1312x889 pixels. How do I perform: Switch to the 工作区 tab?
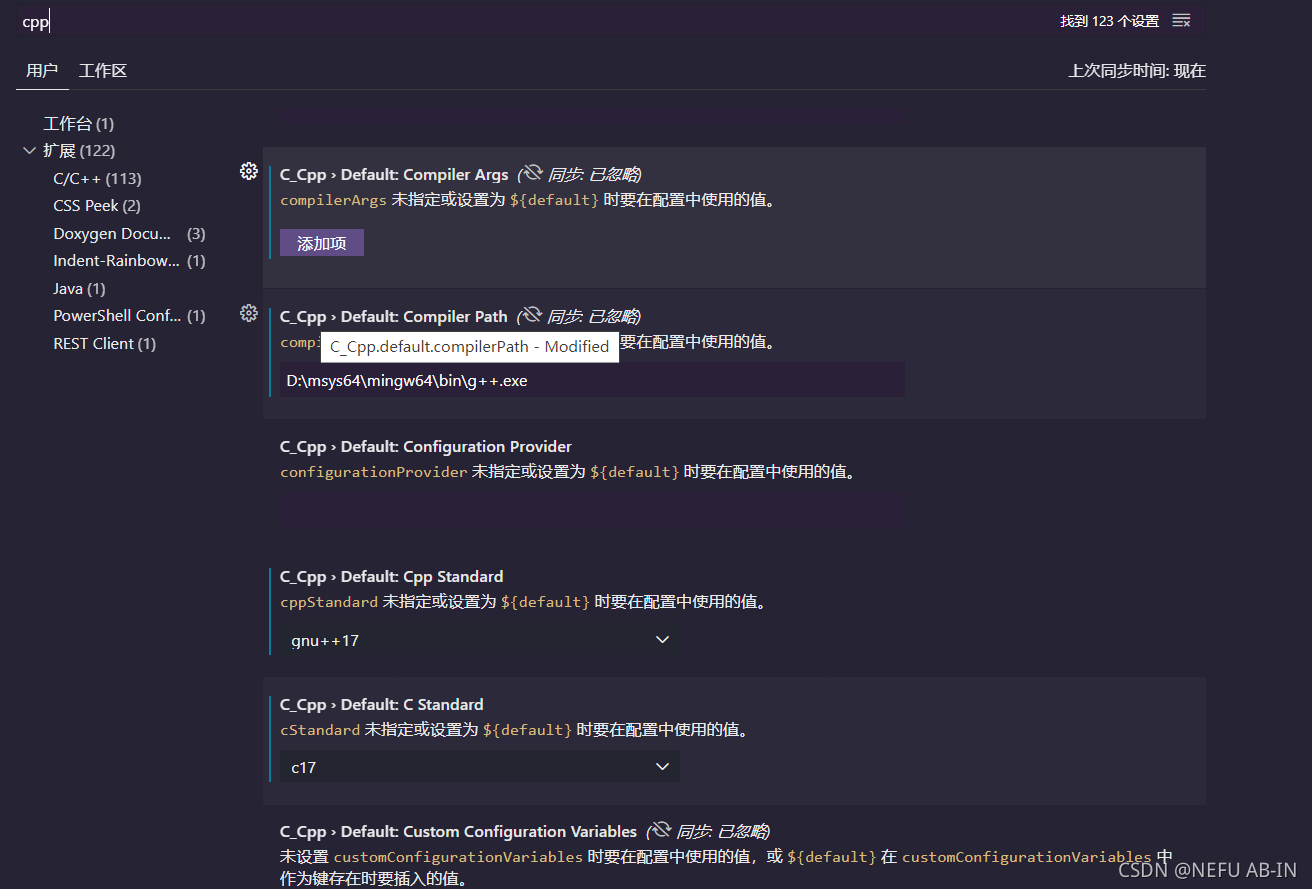[103, 70]
